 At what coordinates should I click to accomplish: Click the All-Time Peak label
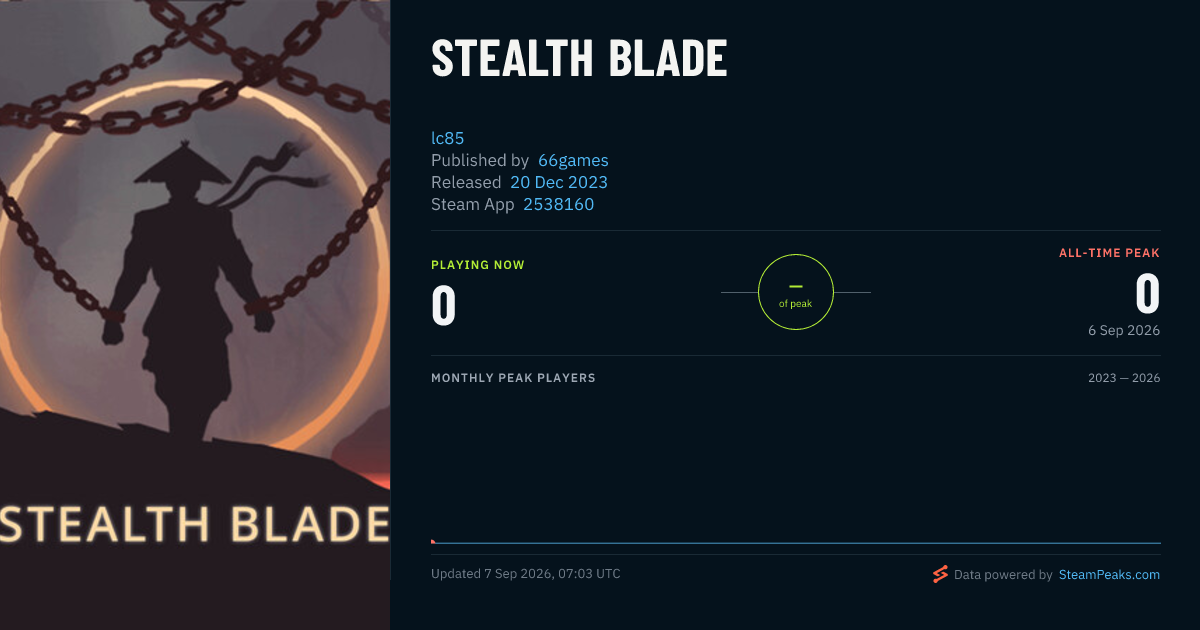(x=1109, y=253)
